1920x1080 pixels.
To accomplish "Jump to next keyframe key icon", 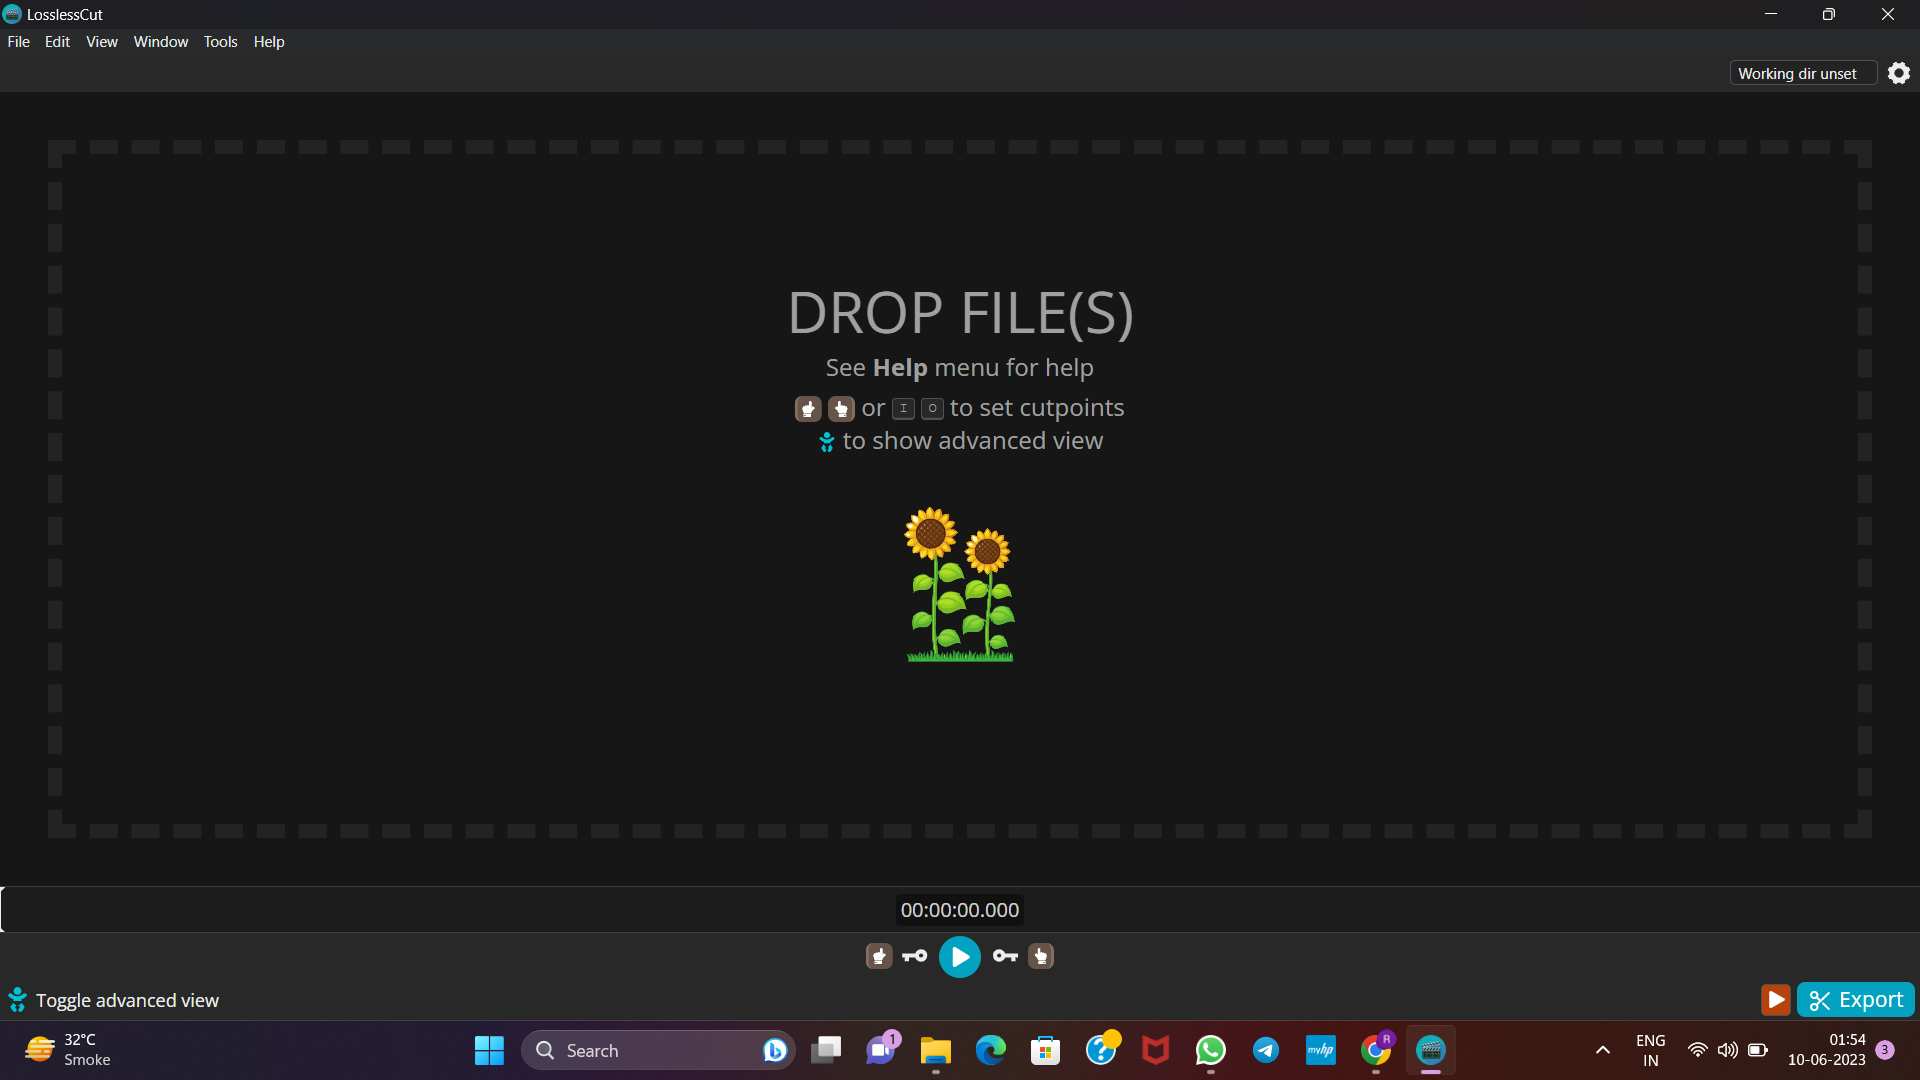I will pyautogui.click(x=1005, y=956).
